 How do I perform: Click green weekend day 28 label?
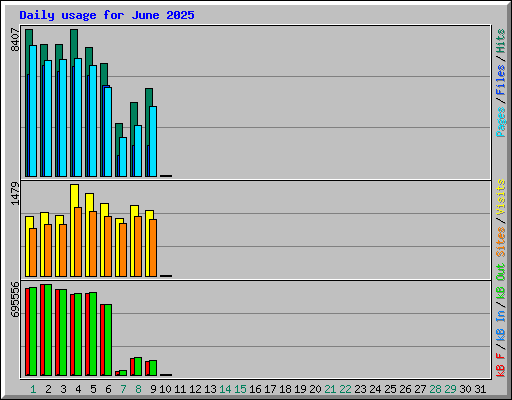click(435, 389)
